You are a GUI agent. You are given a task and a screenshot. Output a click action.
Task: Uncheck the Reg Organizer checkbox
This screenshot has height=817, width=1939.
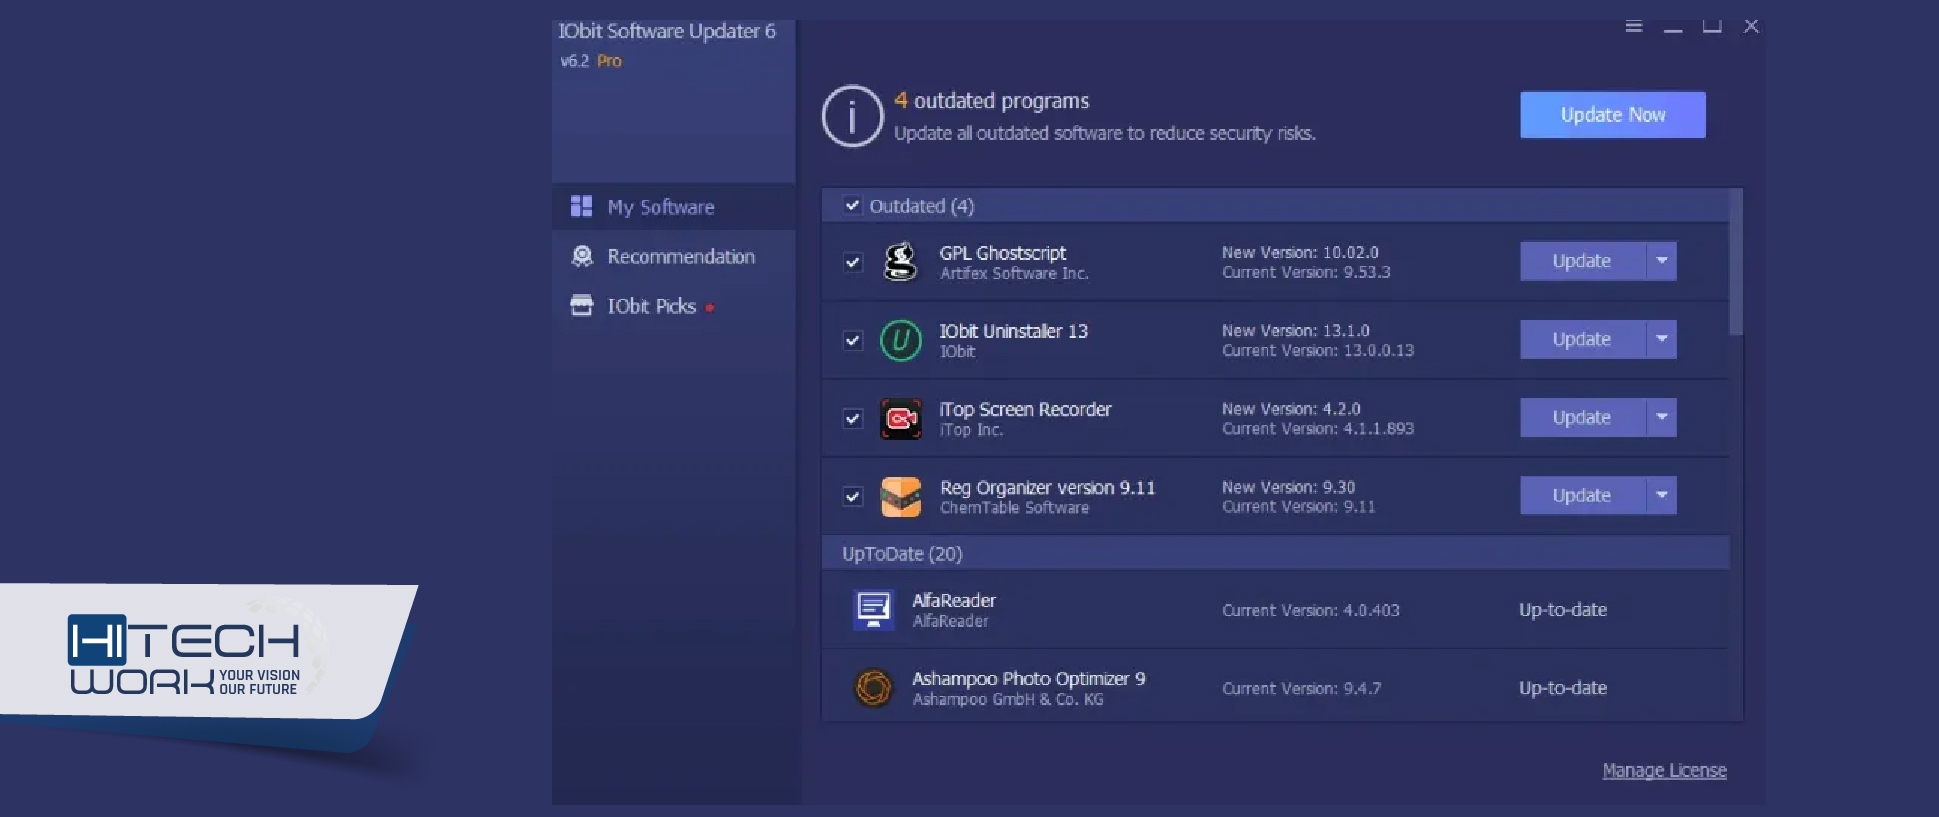pyautogui.click(x=852, y=496)
